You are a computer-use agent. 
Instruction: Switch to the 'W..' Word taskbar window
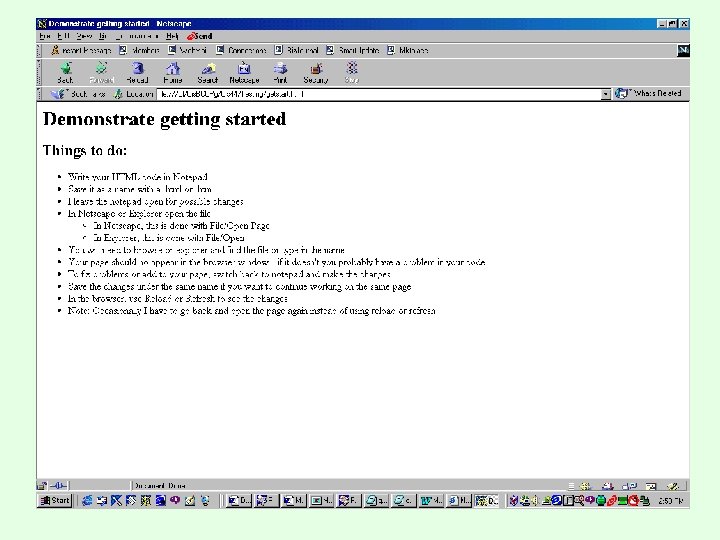coord(431,501)
